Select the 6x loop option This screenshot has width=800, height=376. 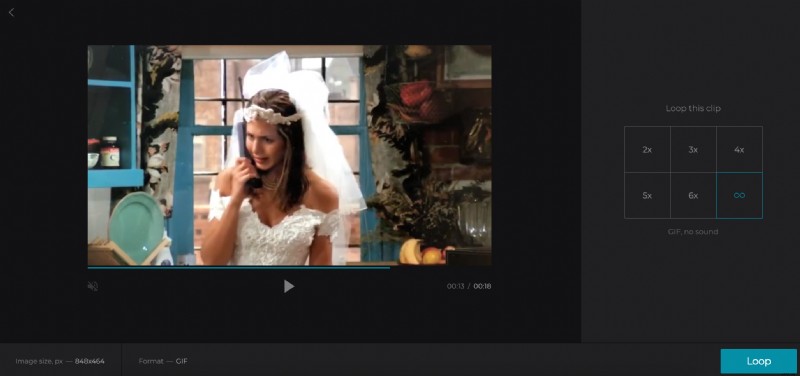click(693, 195)
